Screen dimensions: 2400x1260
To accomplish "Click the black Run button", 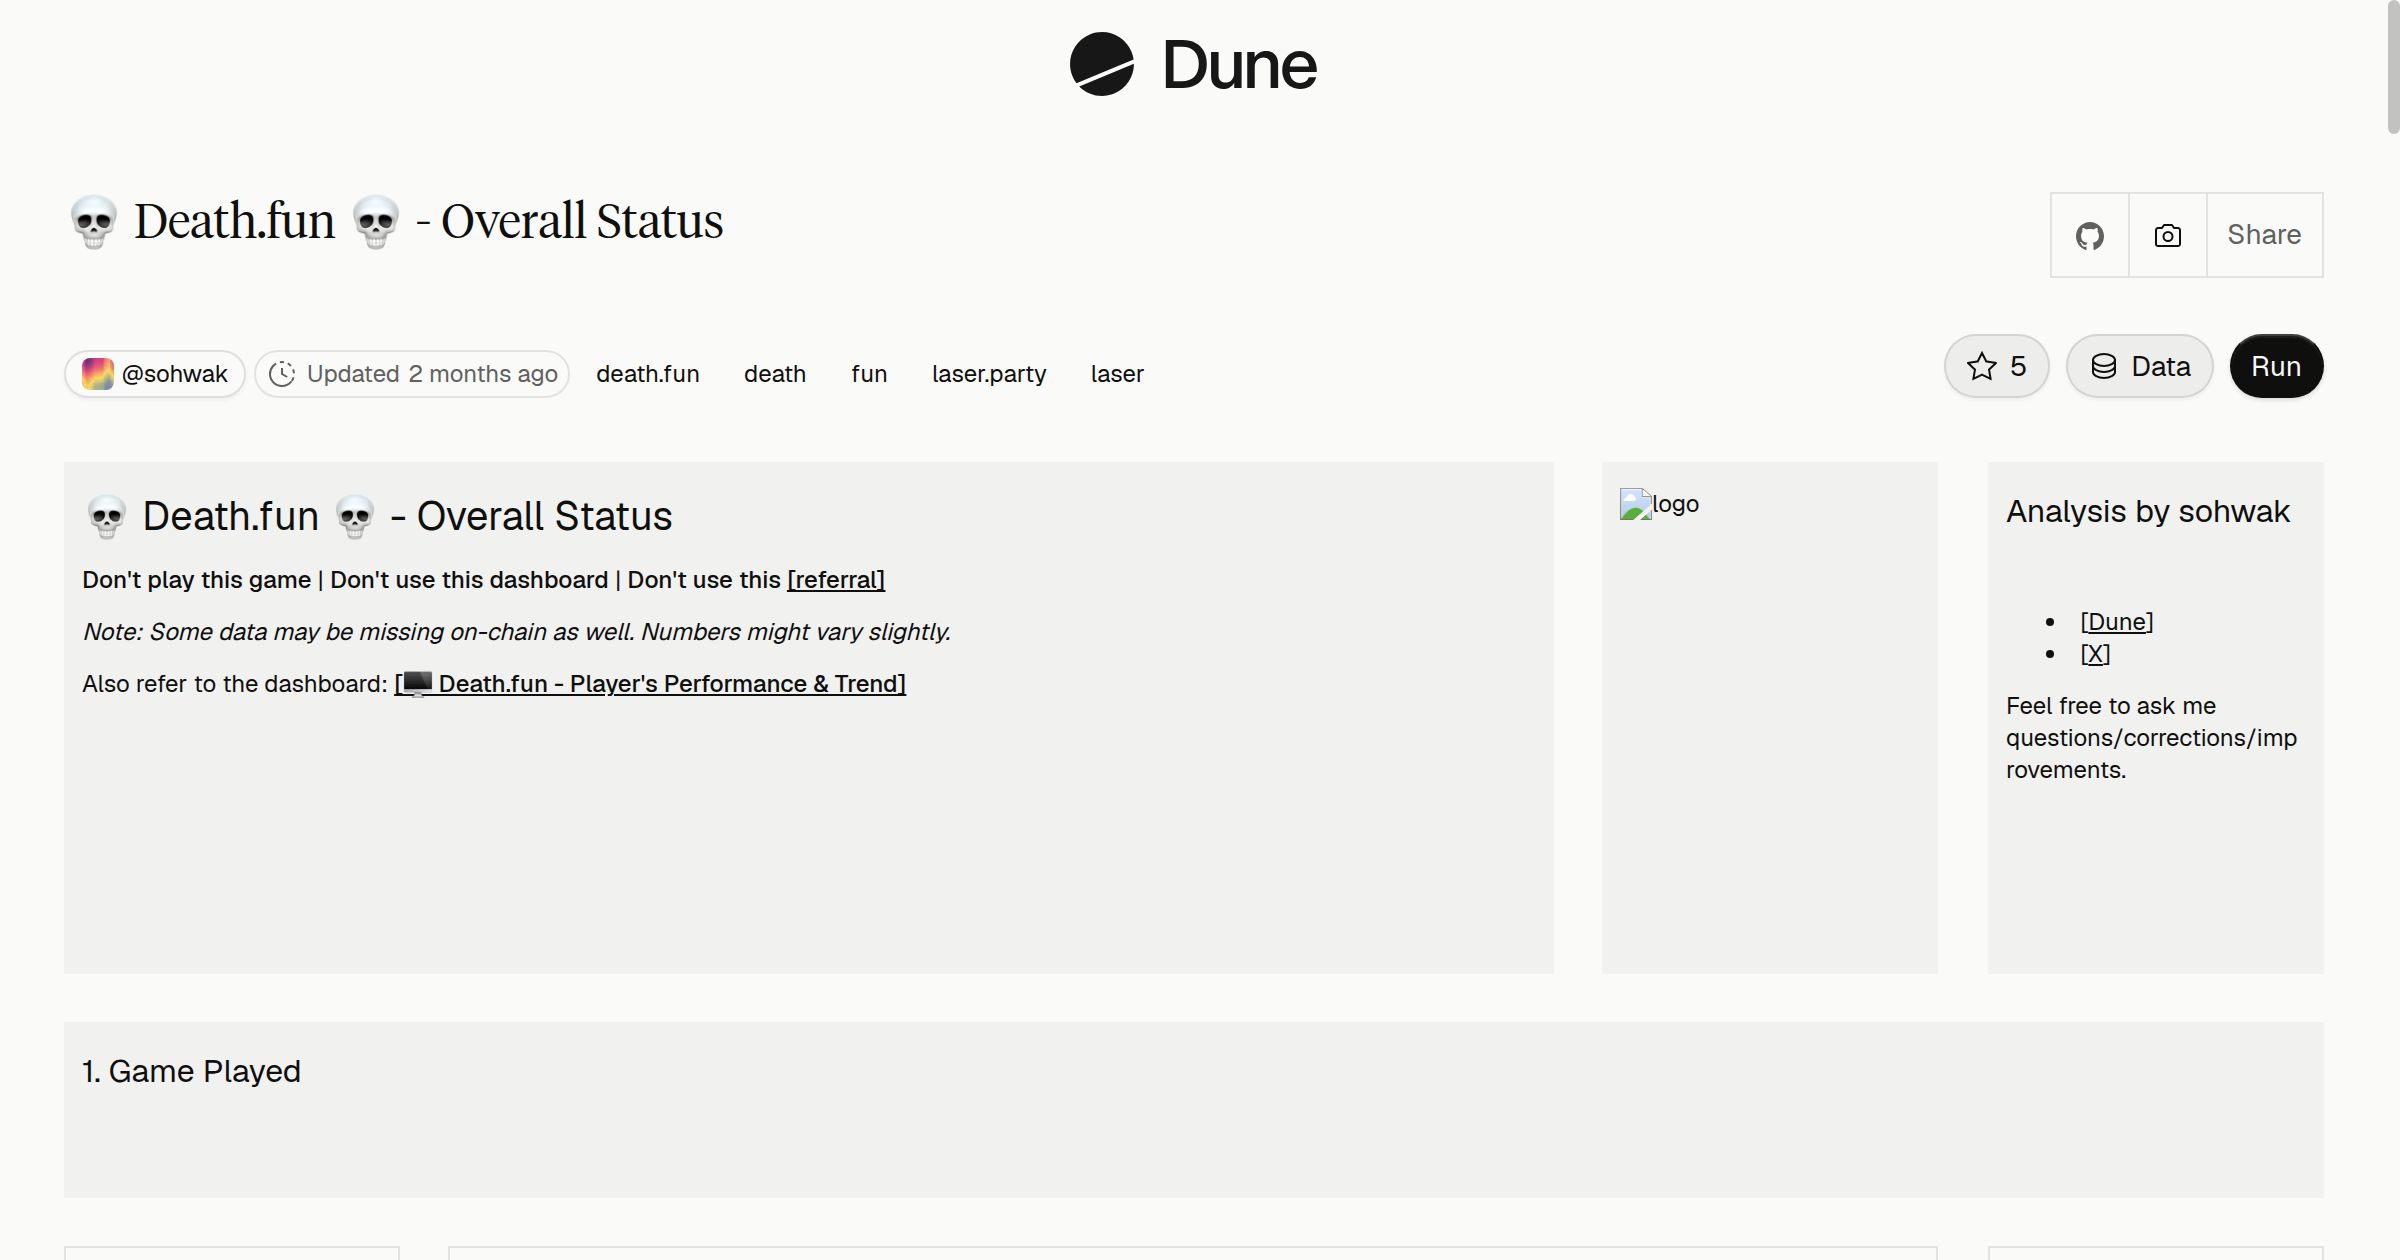I will (x=2276, y=366).
